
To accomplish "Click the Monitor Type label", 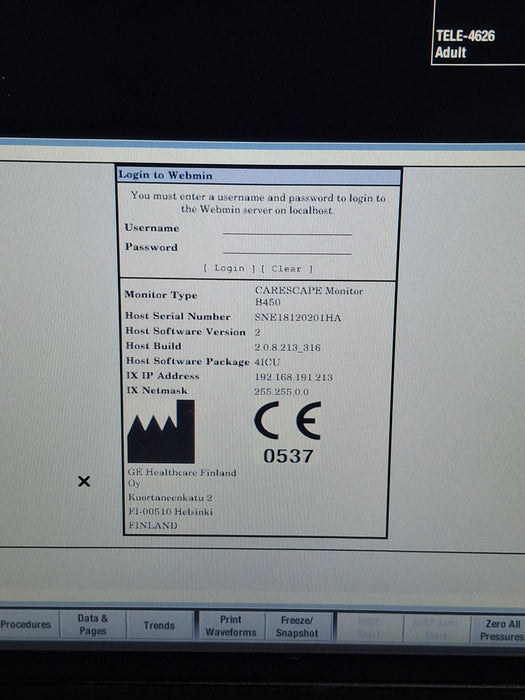I will click(x=161, y=295).
